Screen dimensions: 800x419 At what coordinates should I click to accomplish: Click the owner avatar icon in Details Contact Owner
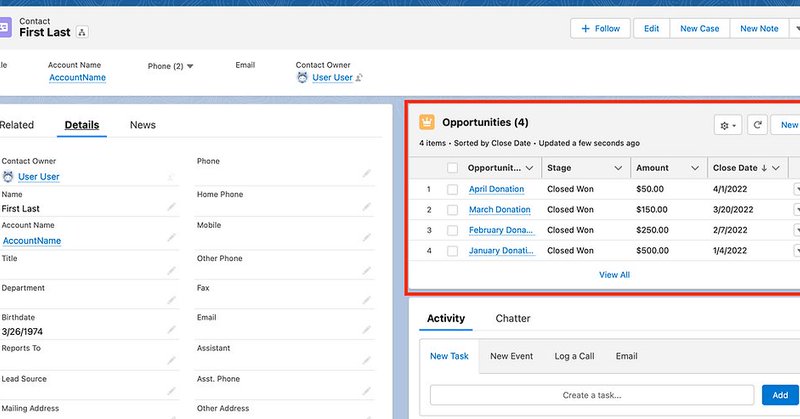pos(8,177)
